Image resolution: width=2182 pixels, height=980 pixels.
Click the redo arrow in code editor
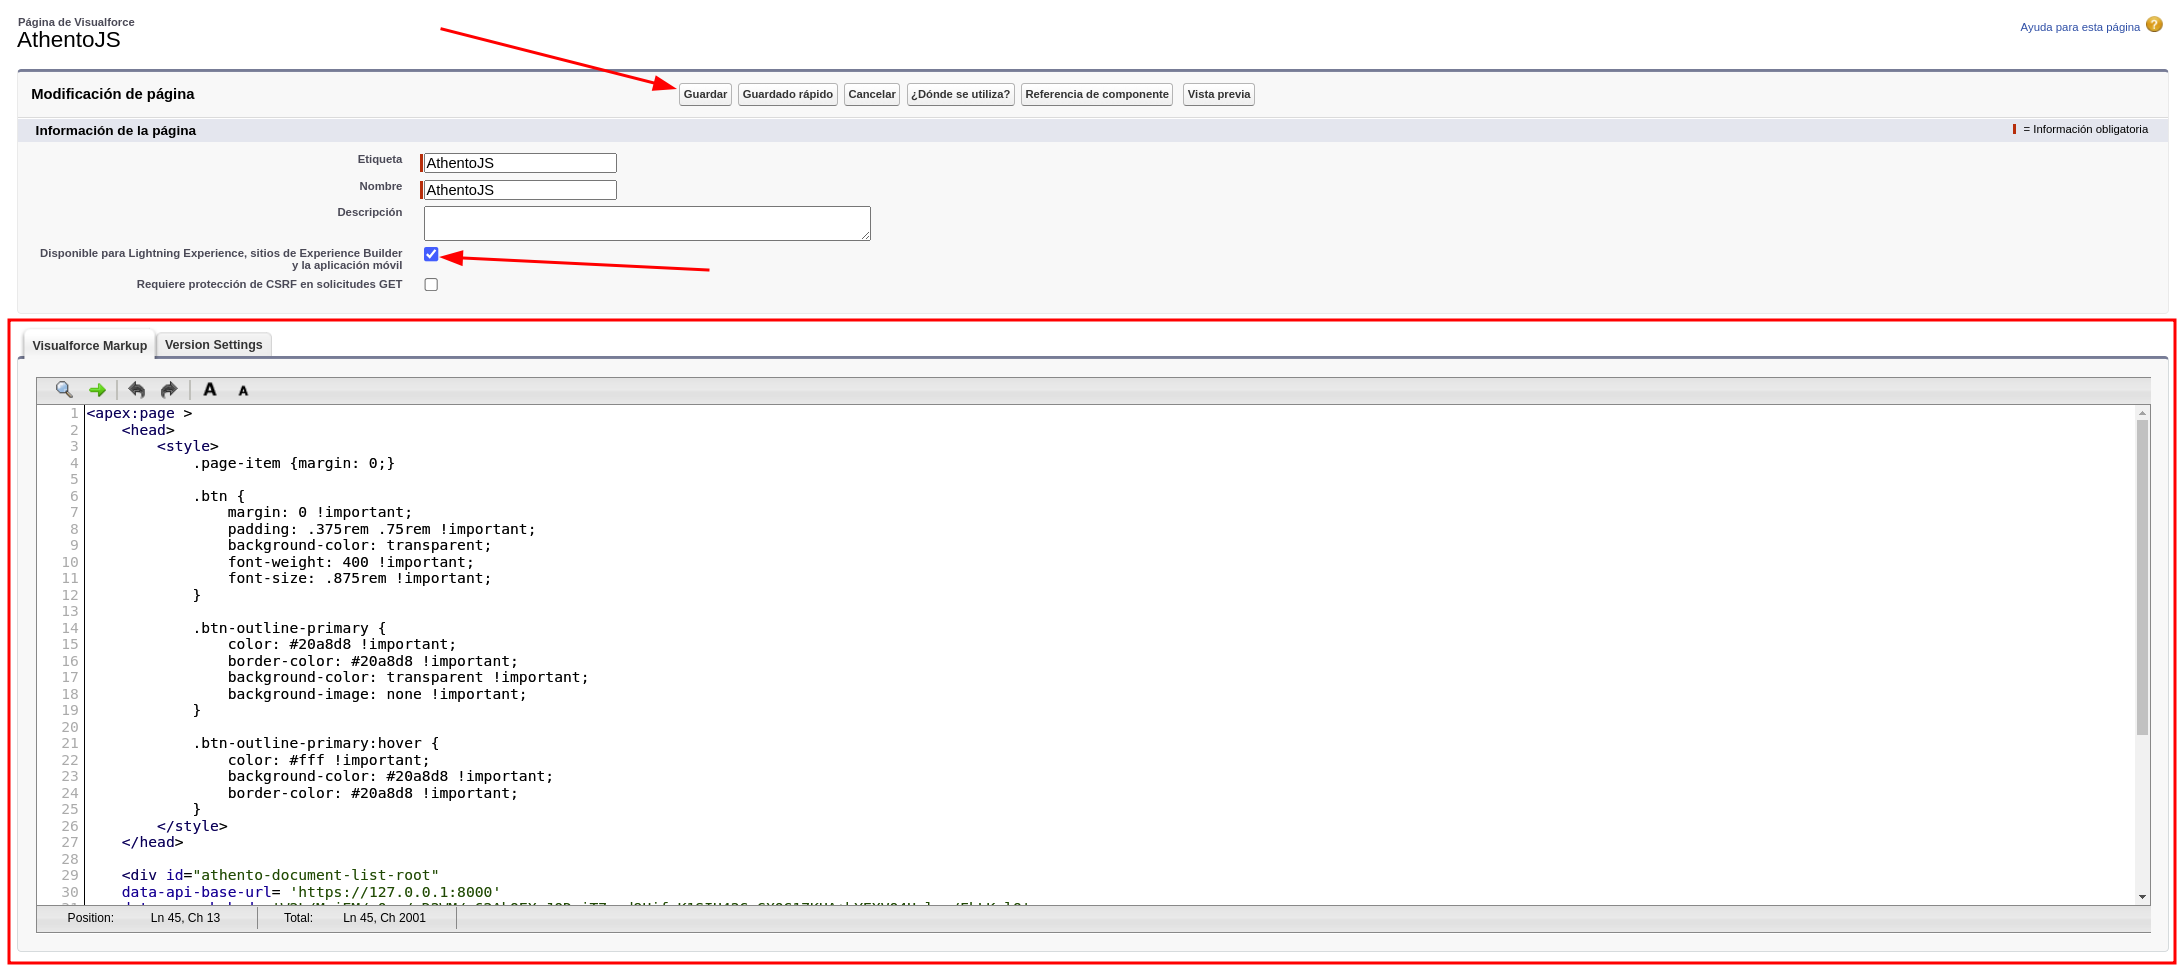tap(169, 390)
